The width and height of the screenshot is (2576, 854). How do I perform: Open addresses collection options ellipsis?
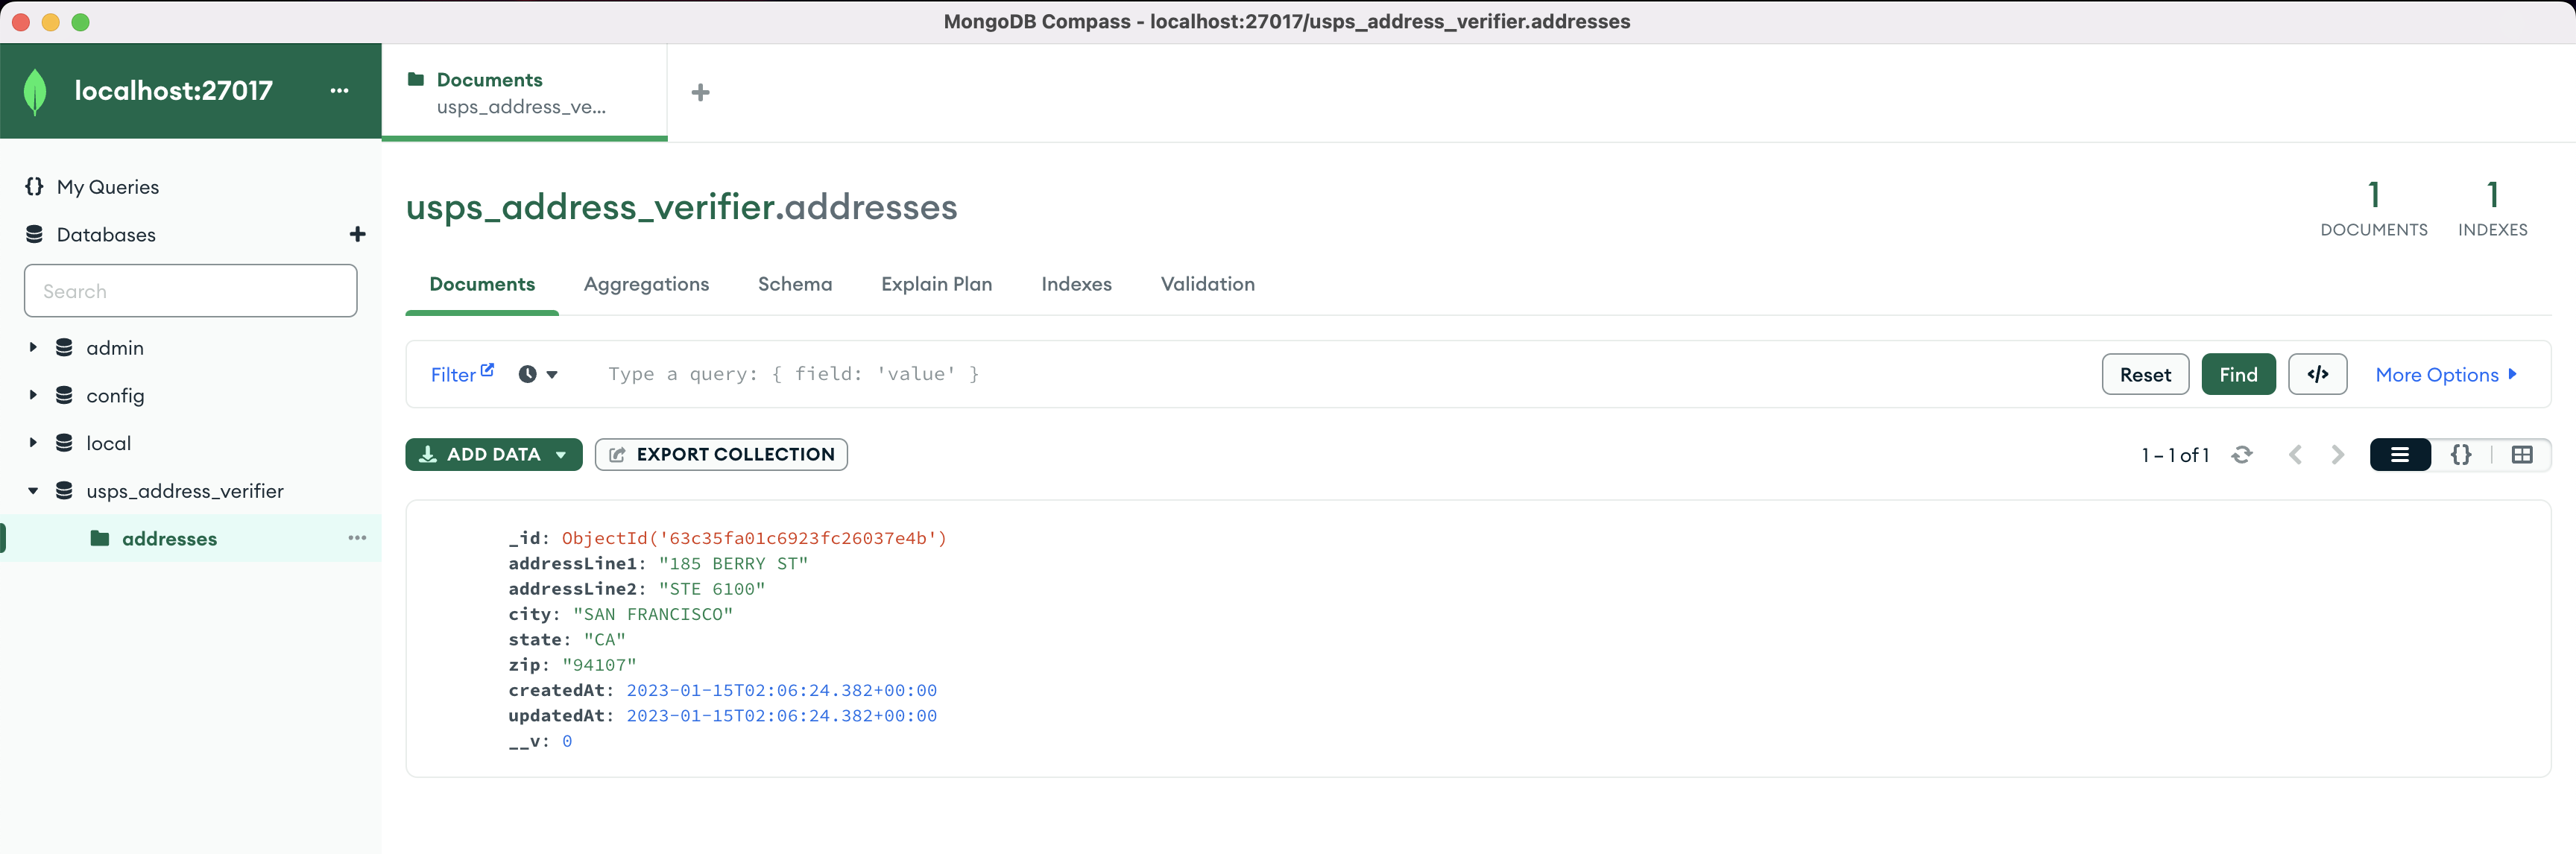point(357,538)
